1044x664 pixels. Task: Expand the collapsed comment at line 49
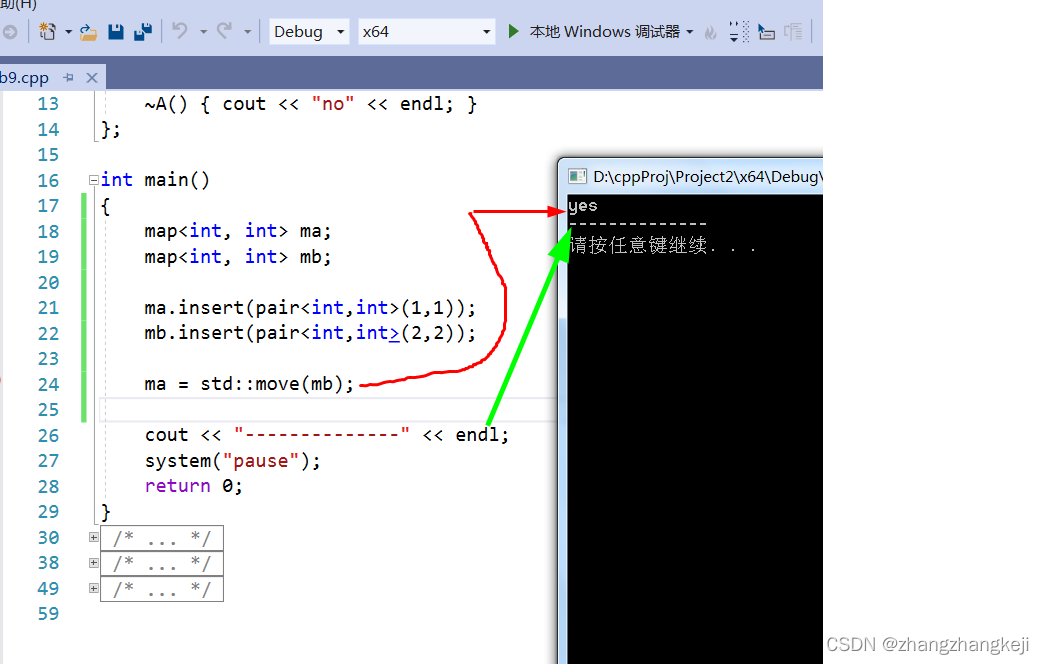(x=94, y=588)
